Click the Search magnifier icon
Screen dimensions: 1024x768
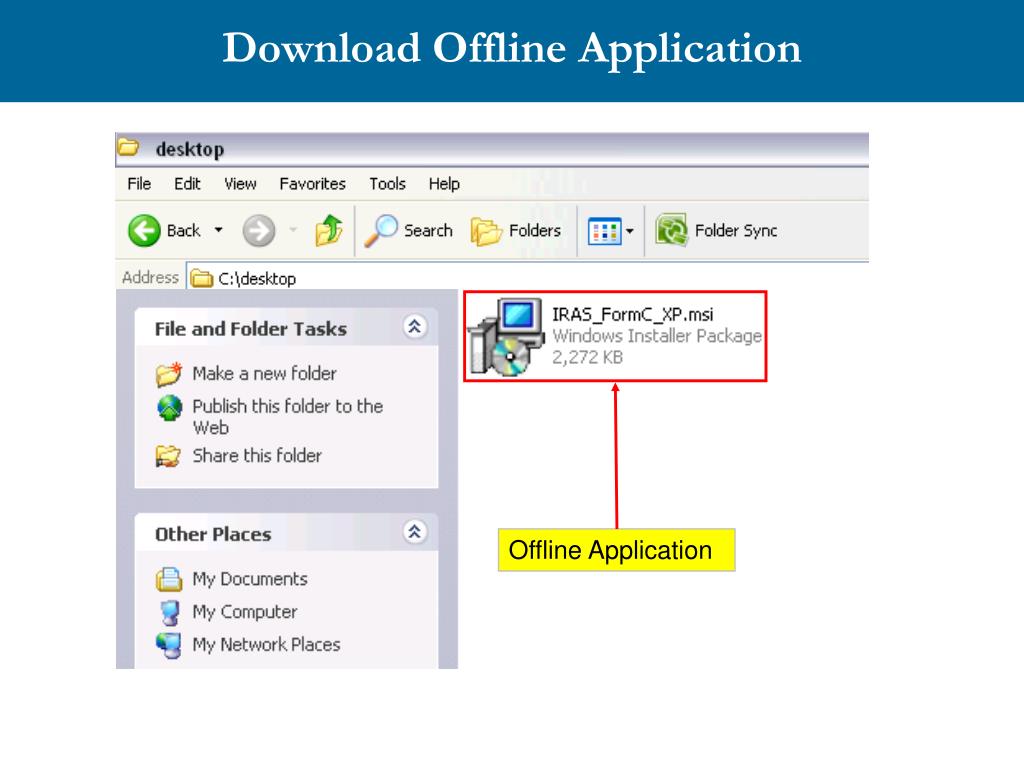point(381,231)
